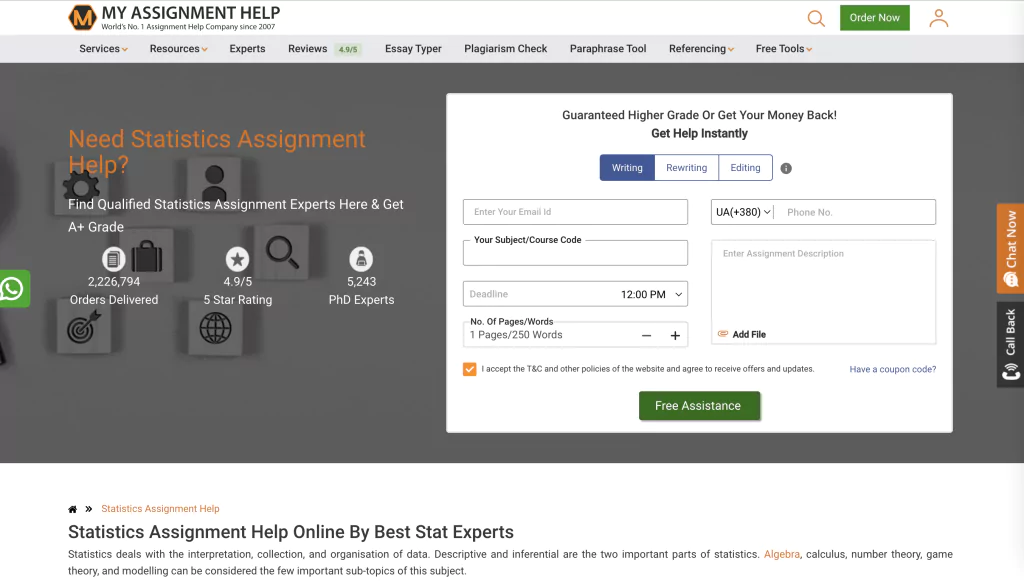The width and height of the screenshot is (1024, 585).
Task: Open the user account profile icon
Action: pos(938,18)
